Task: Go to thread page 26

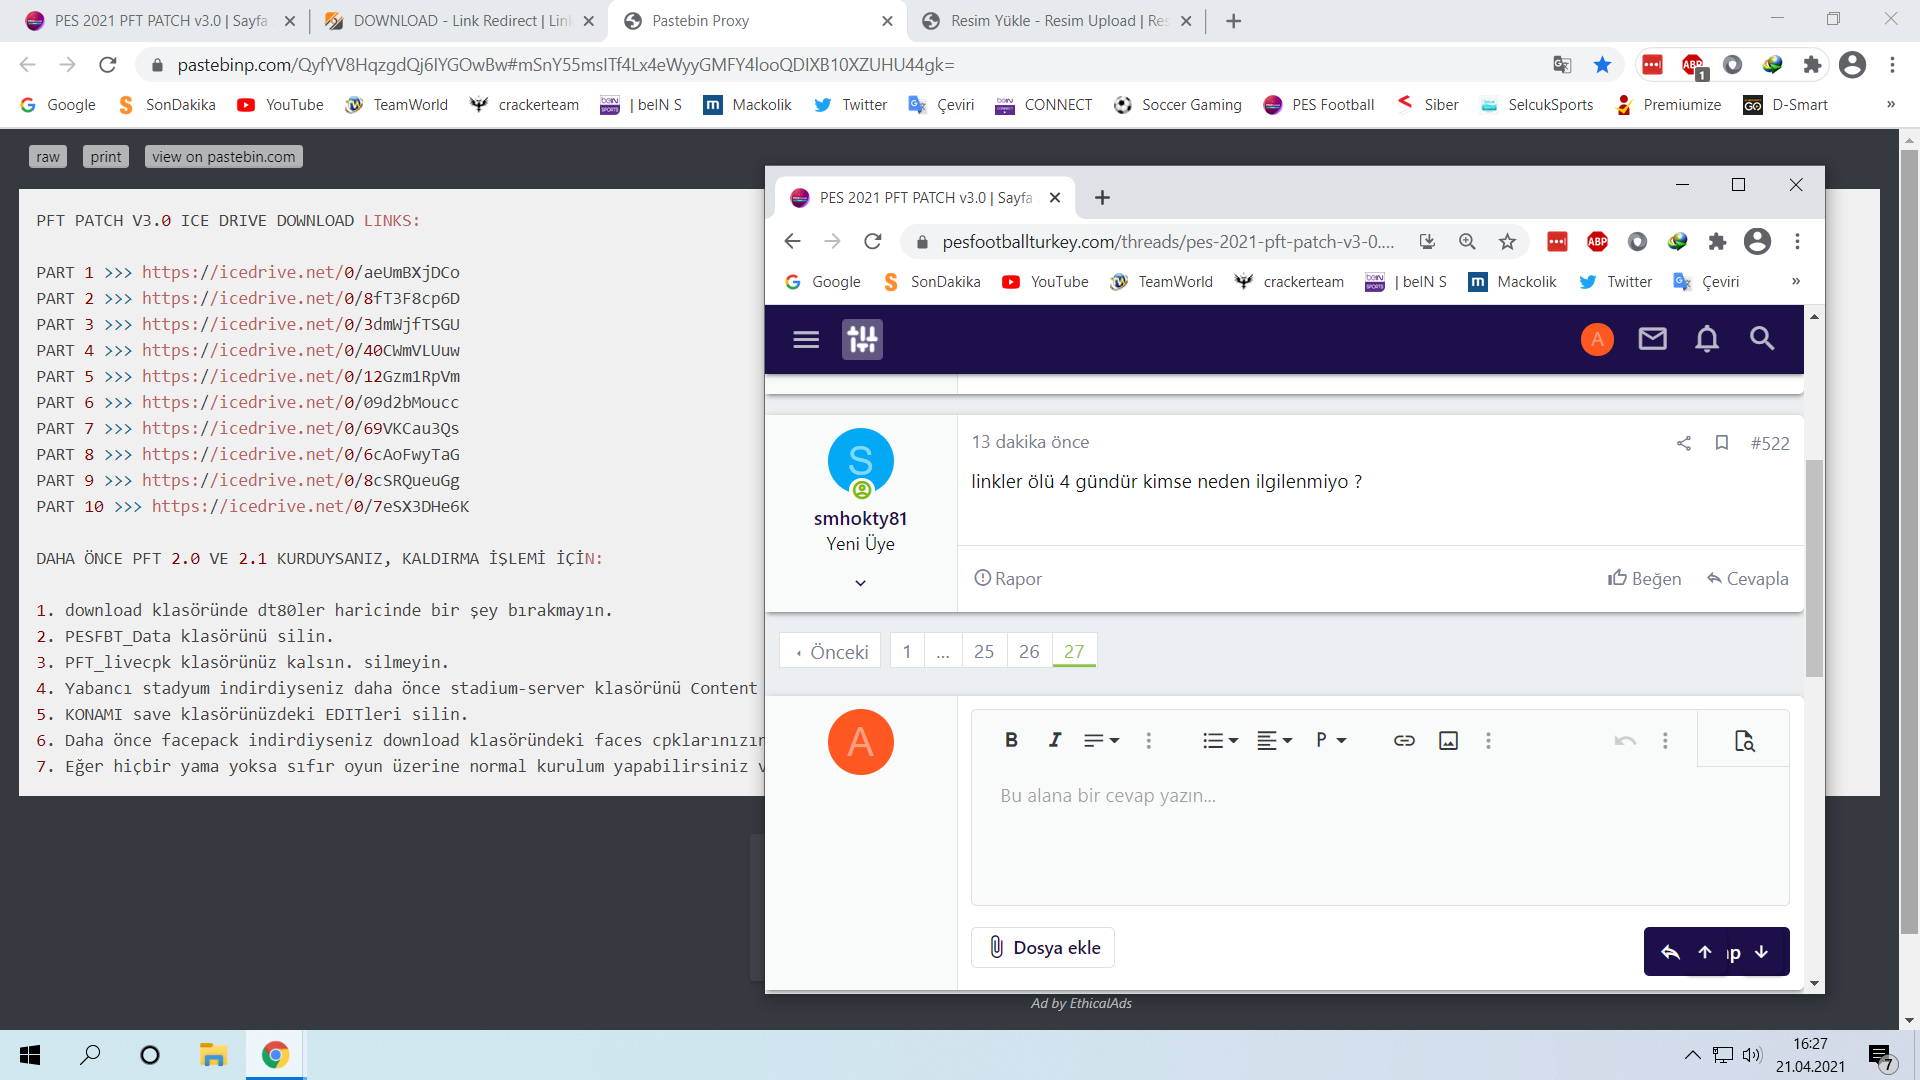Action: 1029,651
